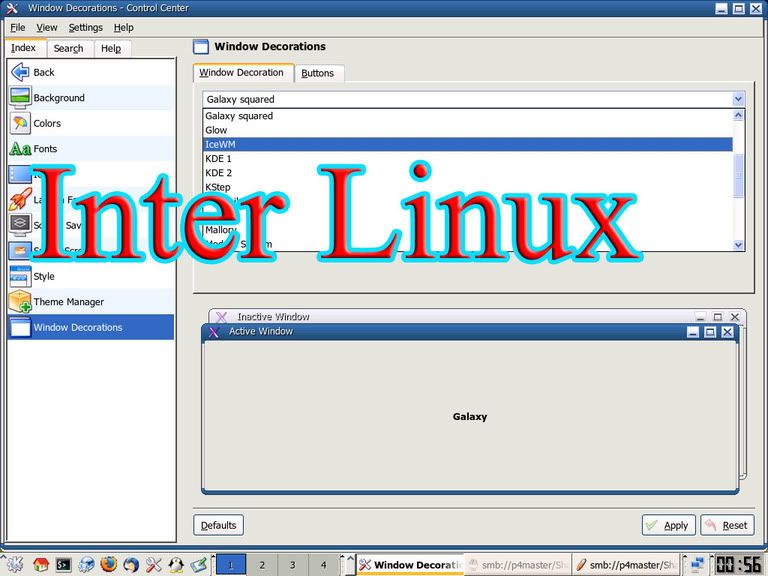Select Theme Manager in the sidebar
The height and width of the screenshot is (576, 768).
(x=91, y=302)
